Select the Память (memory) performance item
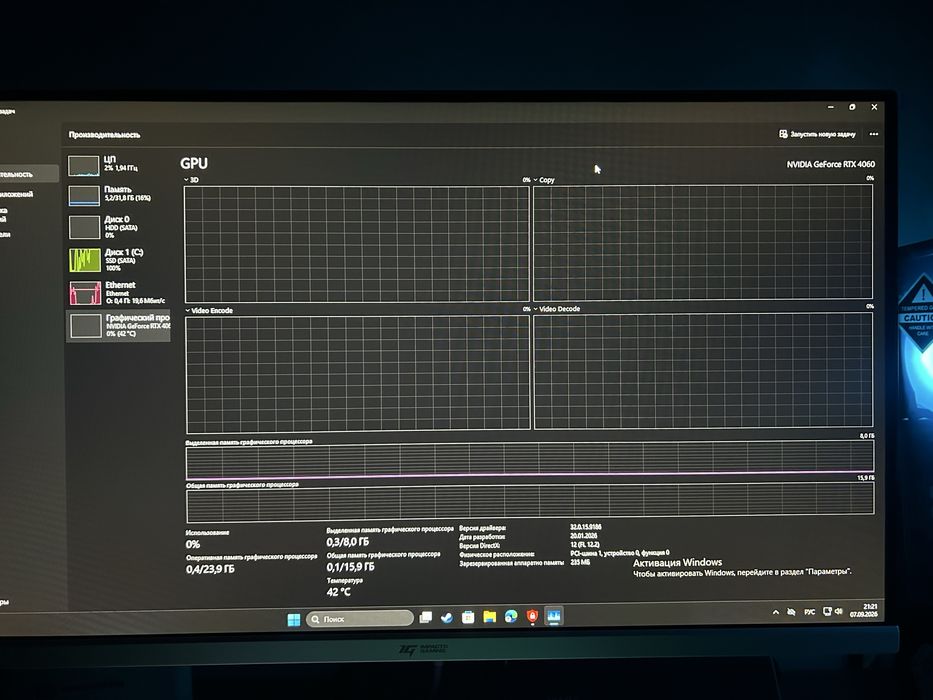The image size is (933, 700). coord(118,195)
